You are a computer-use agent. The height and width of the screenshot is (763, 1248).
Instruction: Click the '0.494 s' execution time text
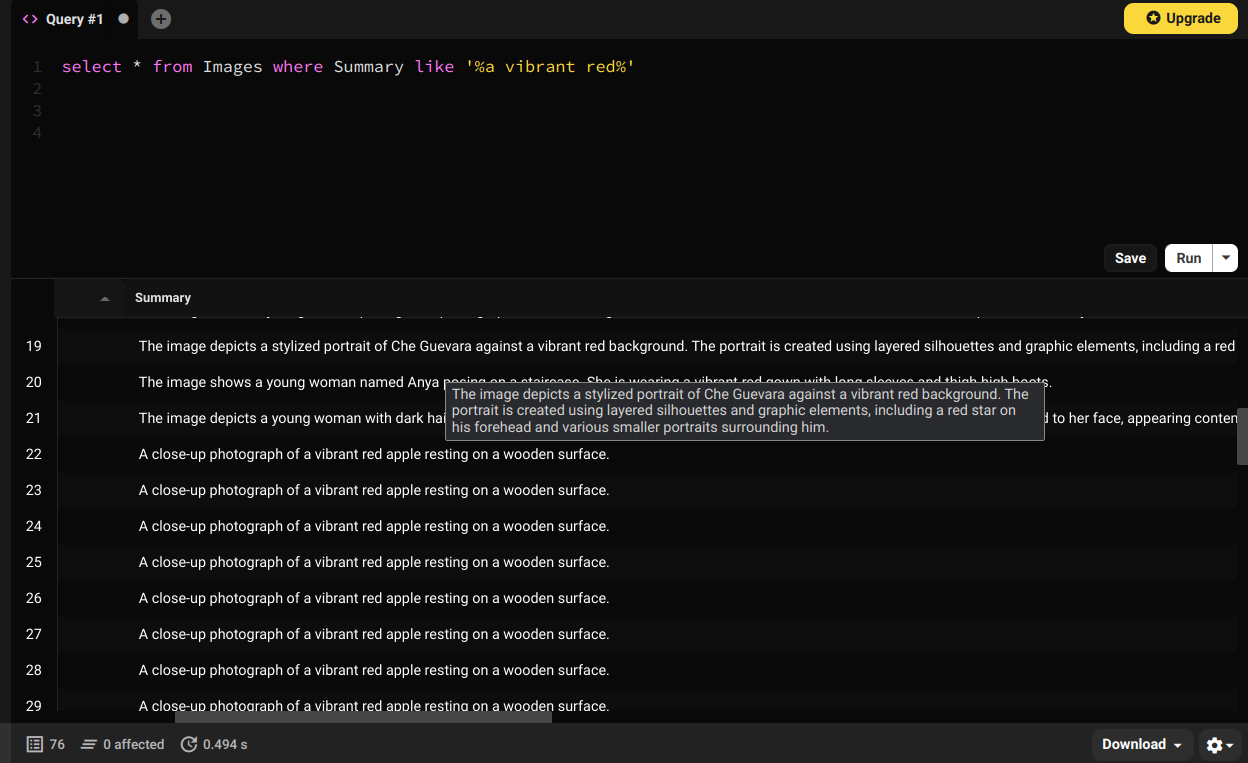[225, 744]
